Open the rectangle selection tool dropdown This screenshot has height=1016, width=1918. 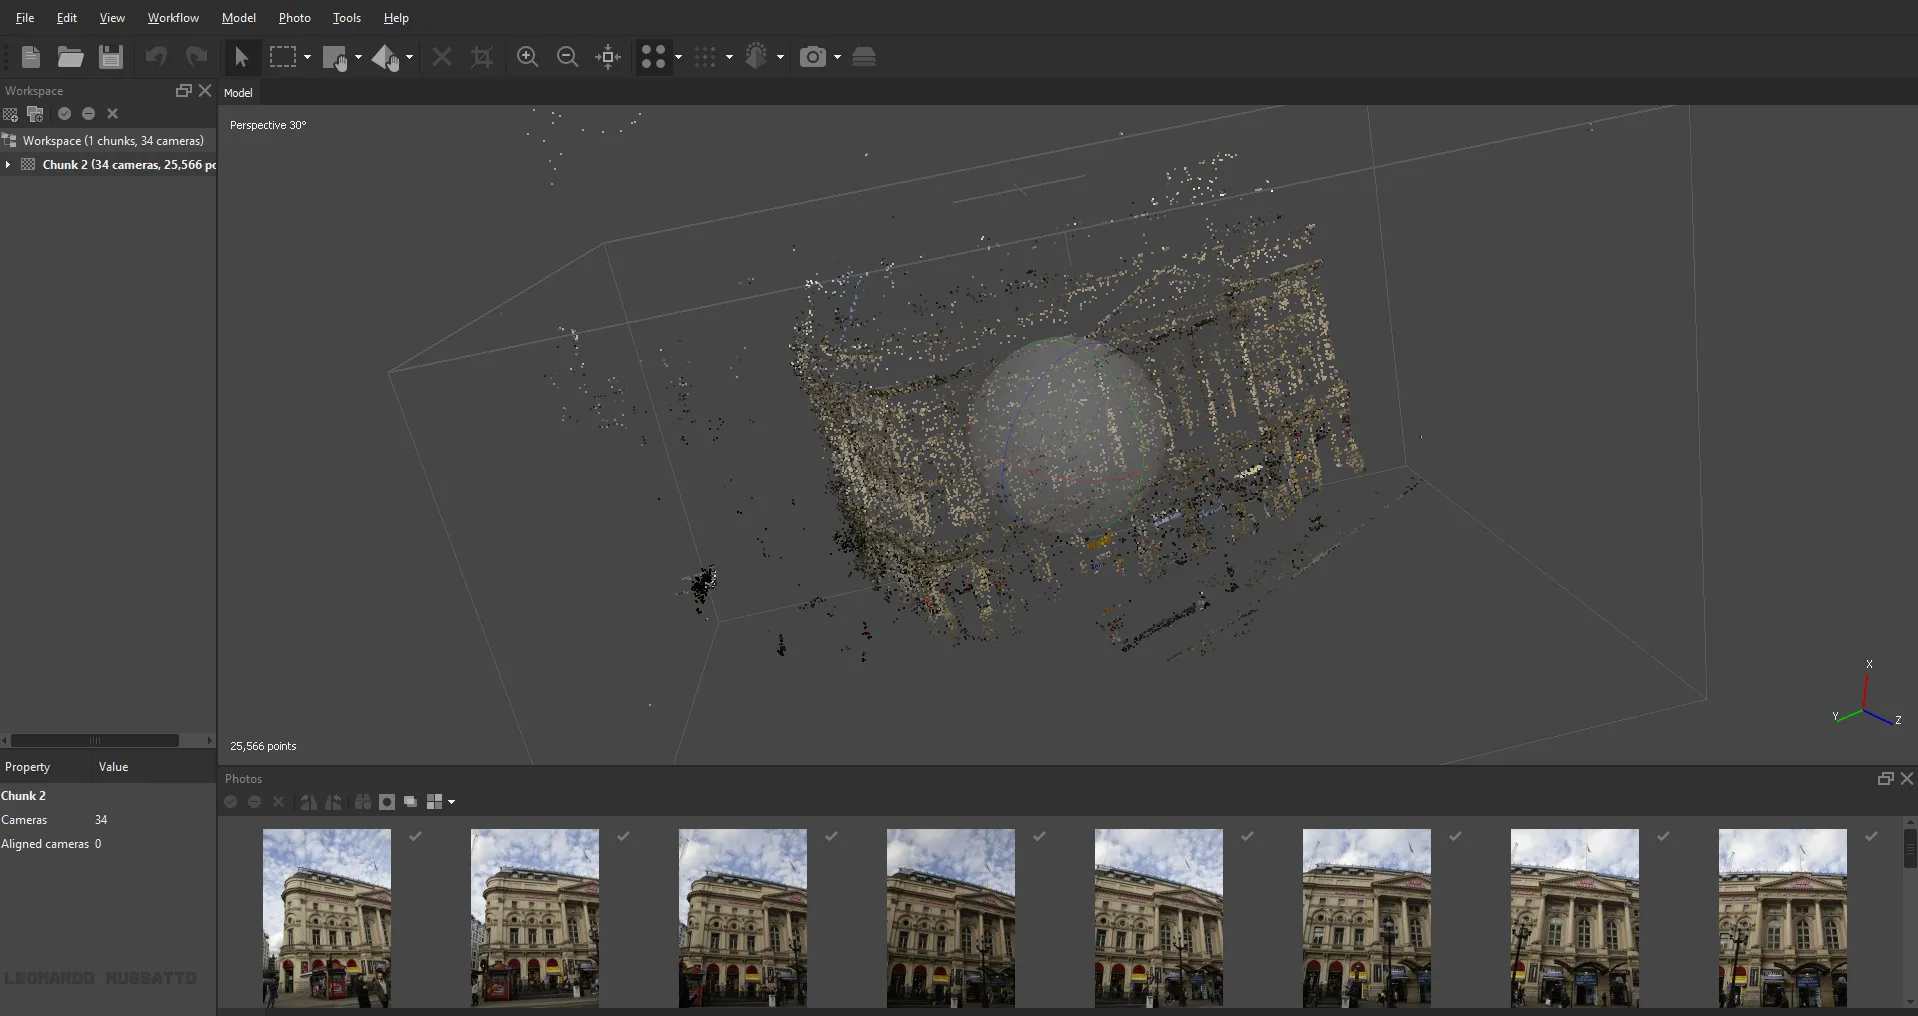(x=306, y=57)
